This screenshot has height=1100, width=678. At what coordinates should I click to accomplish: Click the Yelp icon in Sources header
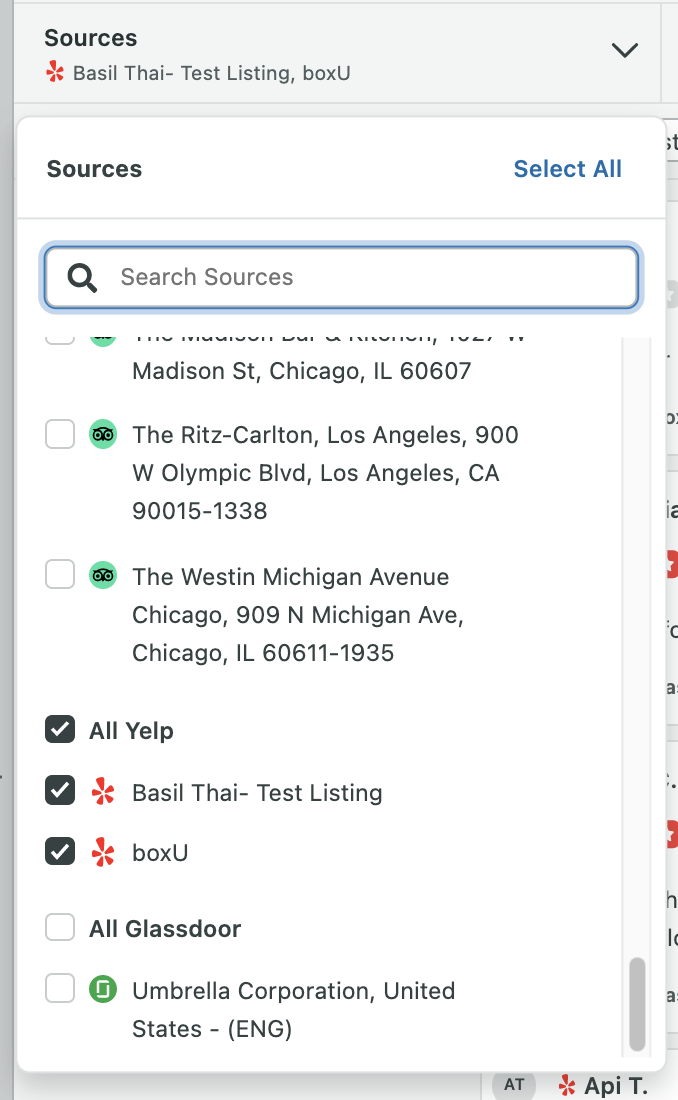[55, 73]
